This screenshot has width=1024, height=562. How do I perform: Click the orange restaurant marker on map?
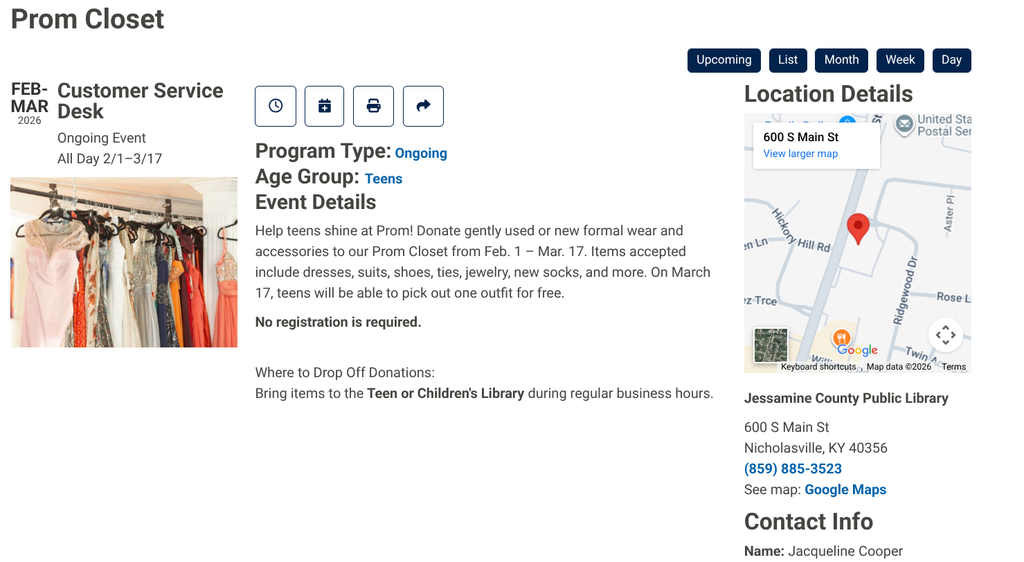(x=841, y=338)
